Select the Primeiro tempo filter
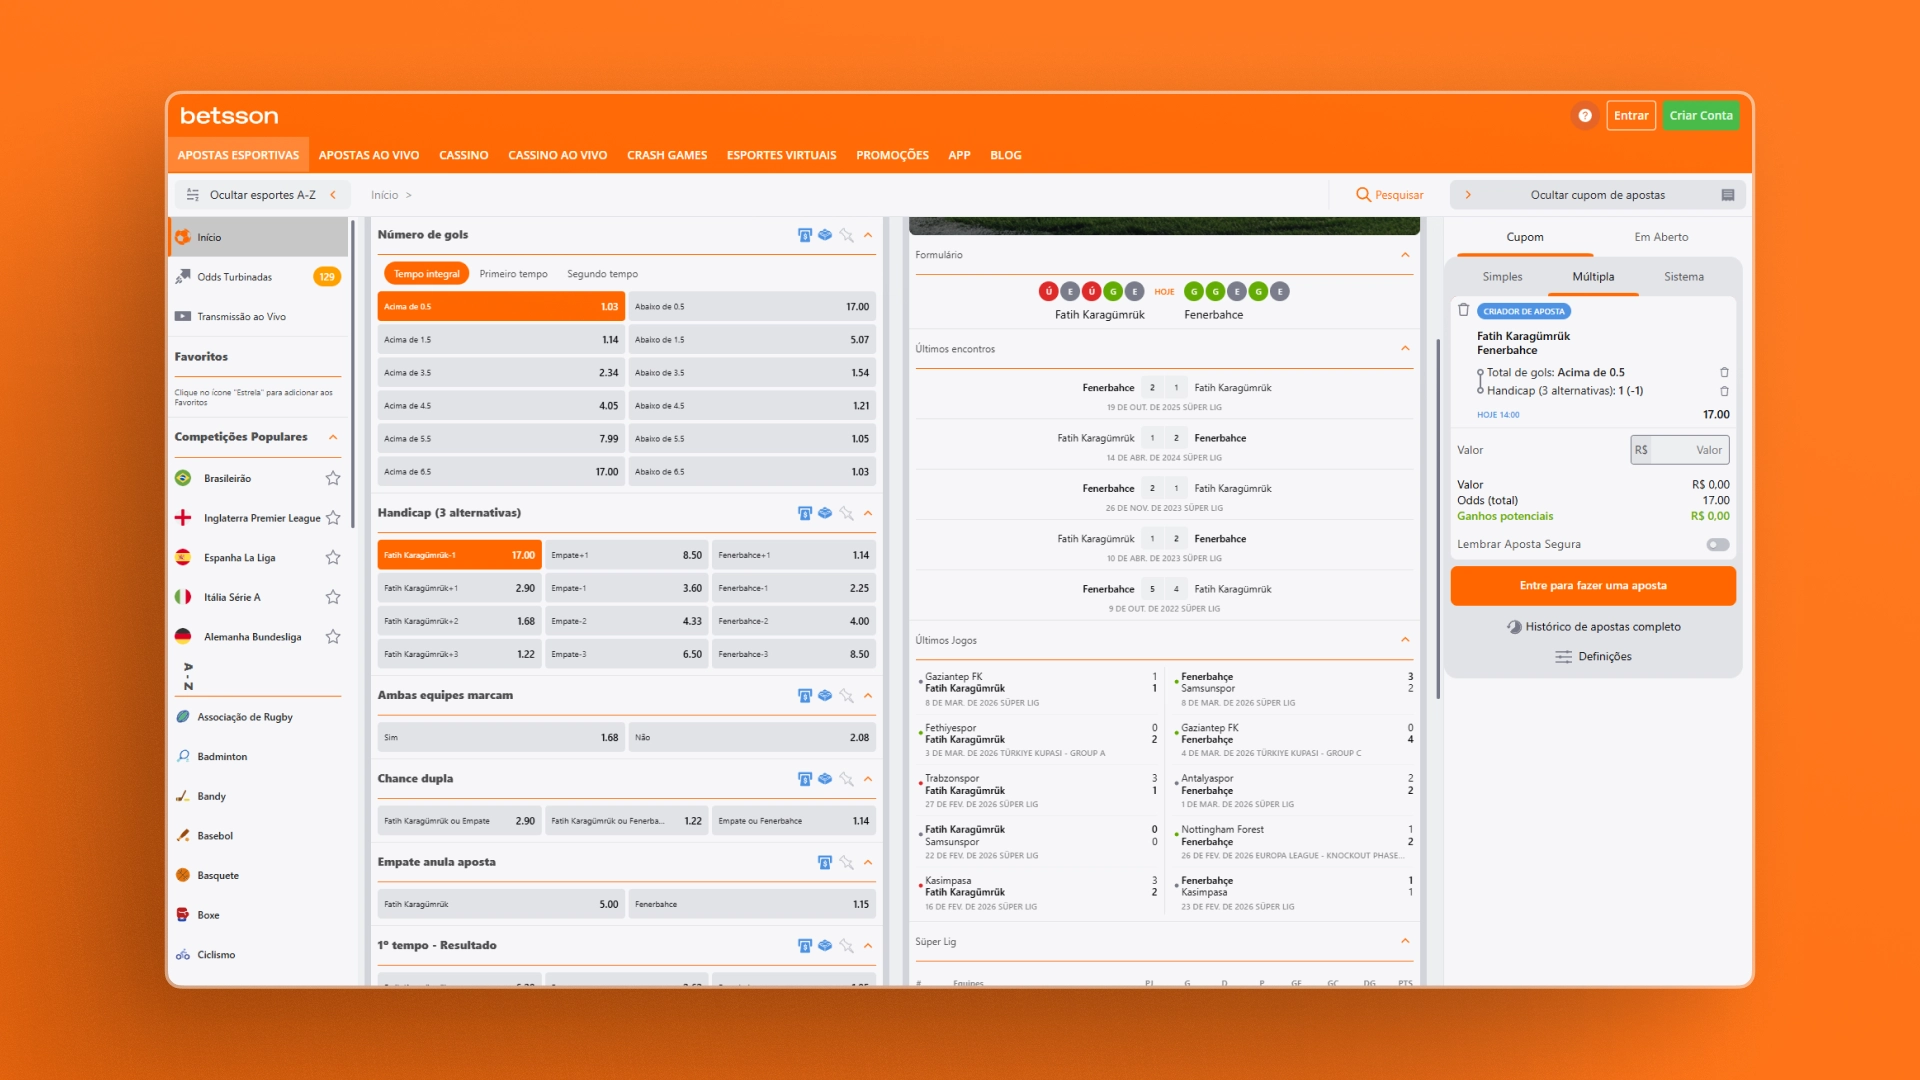Image resolution: width=1920 pixels, height=1080 pixels. [513, 274]
